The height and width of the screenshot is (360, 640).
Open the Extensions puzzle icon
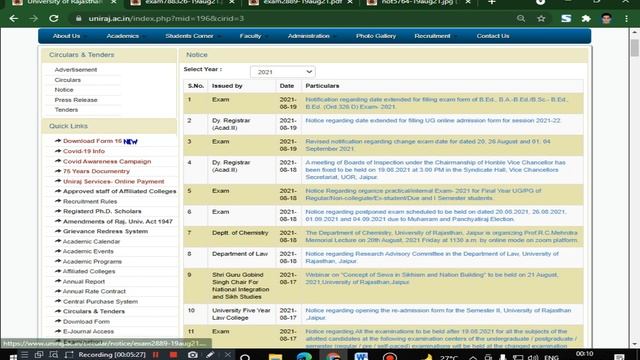click(586, 19)
